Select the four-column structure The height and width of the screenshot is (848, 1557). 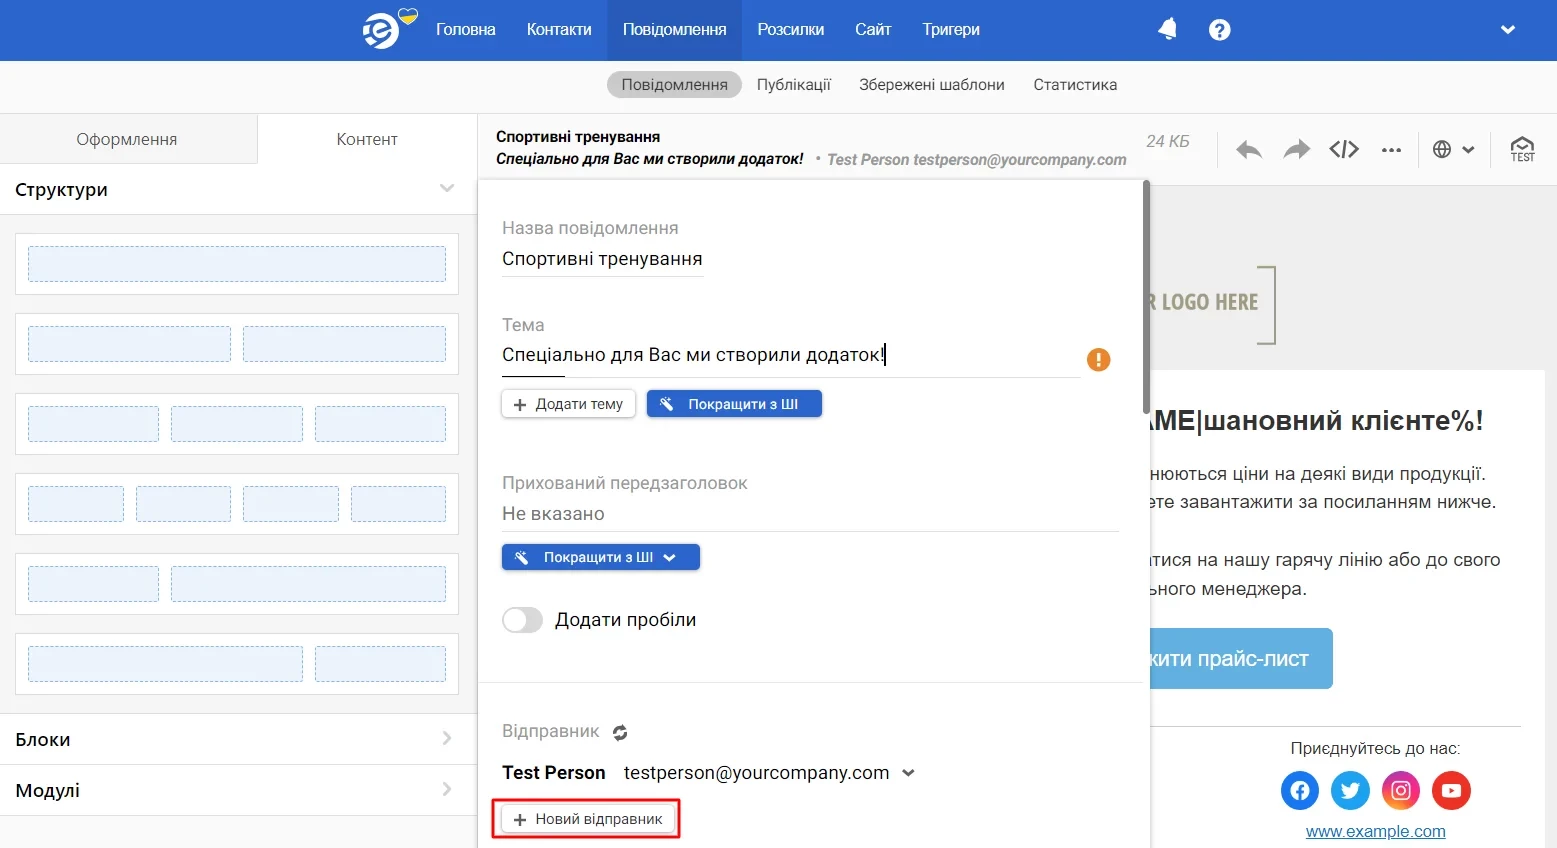237,504
